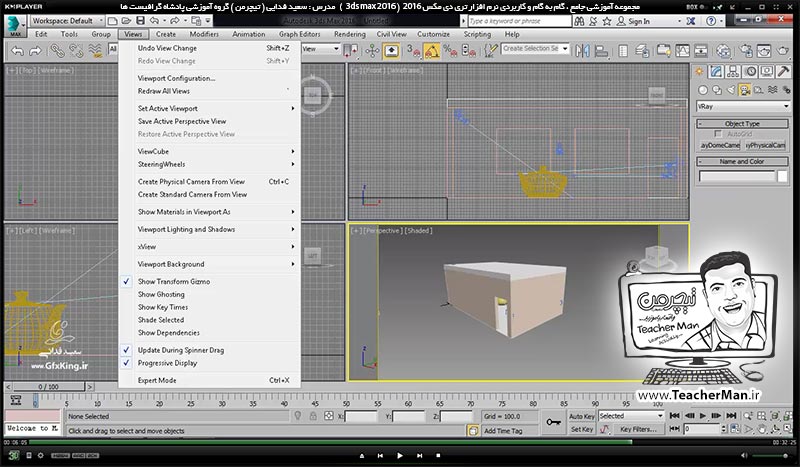Image resolution: width=800 pixels, height=467 pixels.
Task: Uncheck Update During Spinner Drag
Action: coord(209,350)
